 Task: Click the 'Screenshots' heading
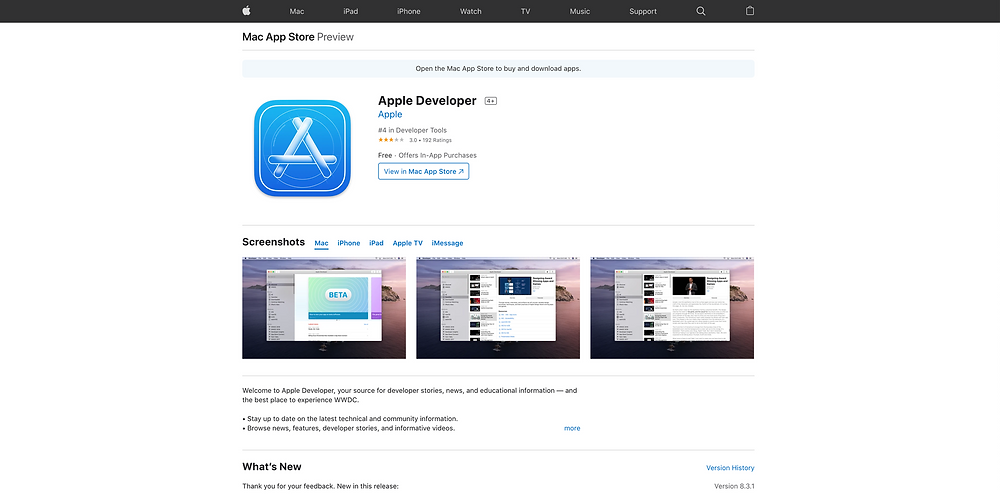pos(274,242)
